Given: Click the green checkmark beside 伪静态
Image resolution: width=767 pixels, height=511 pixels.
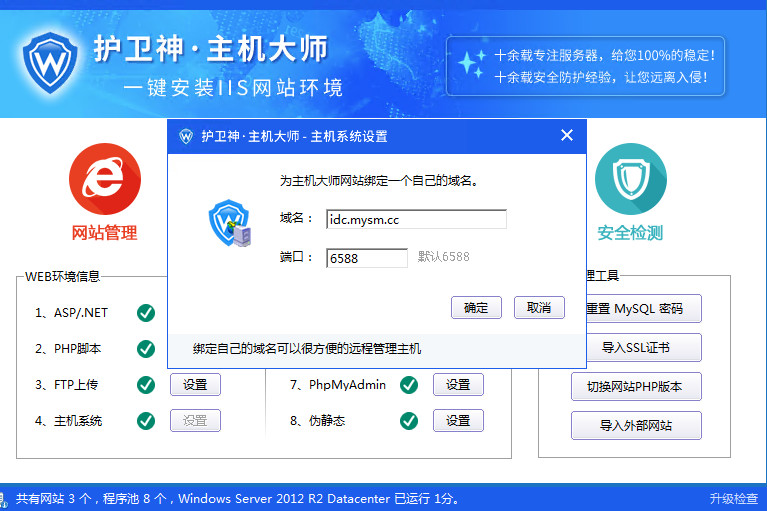Looking at the screenshot, I should click(408, 421).
